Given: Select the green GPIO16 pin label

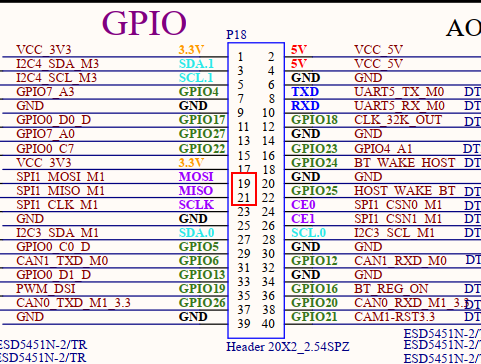Looking at the screenshot, I should pos(314,288).
